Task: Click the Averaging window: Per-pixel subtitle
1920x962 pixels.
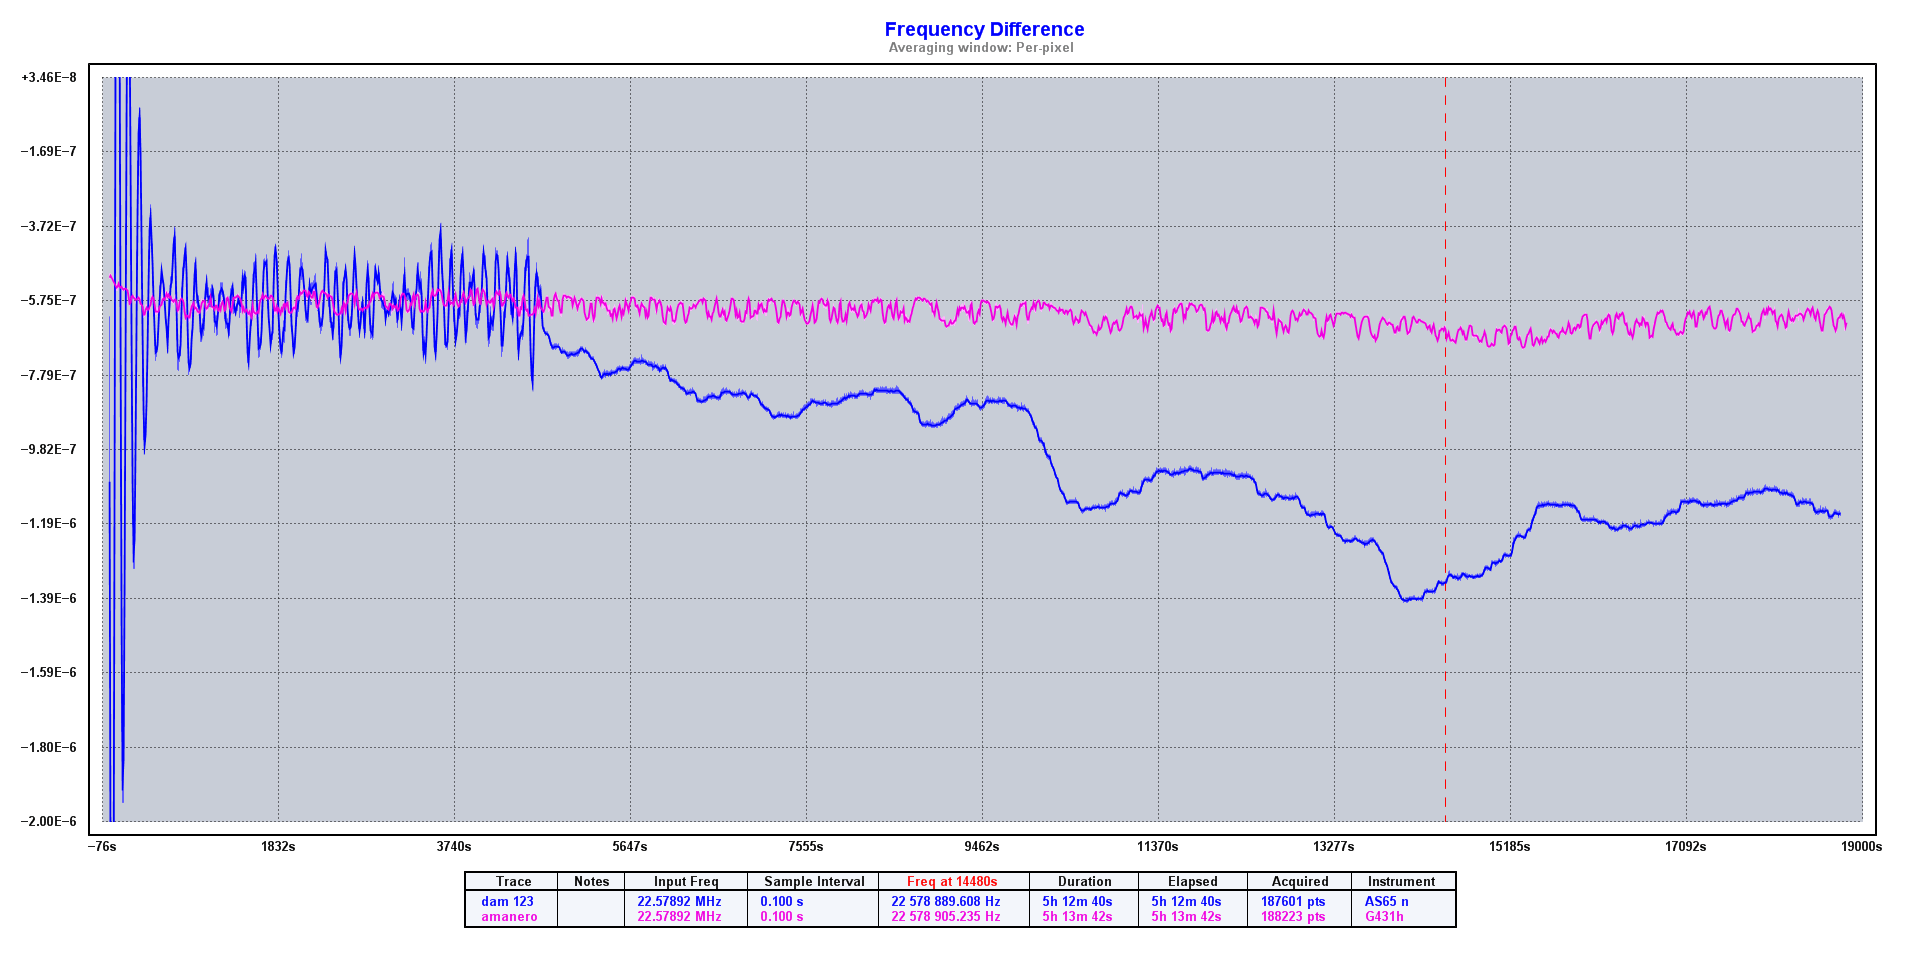Action: [981, 48]
